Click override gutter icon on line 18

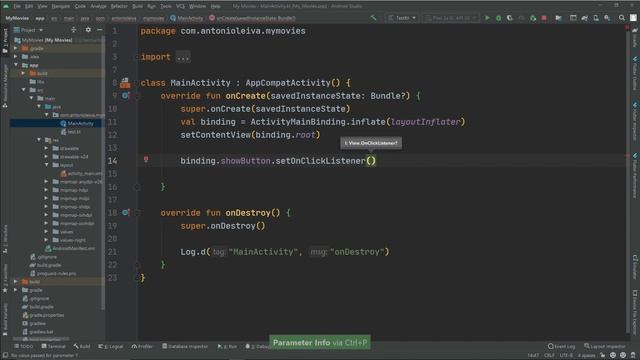[x=125, y=213]
